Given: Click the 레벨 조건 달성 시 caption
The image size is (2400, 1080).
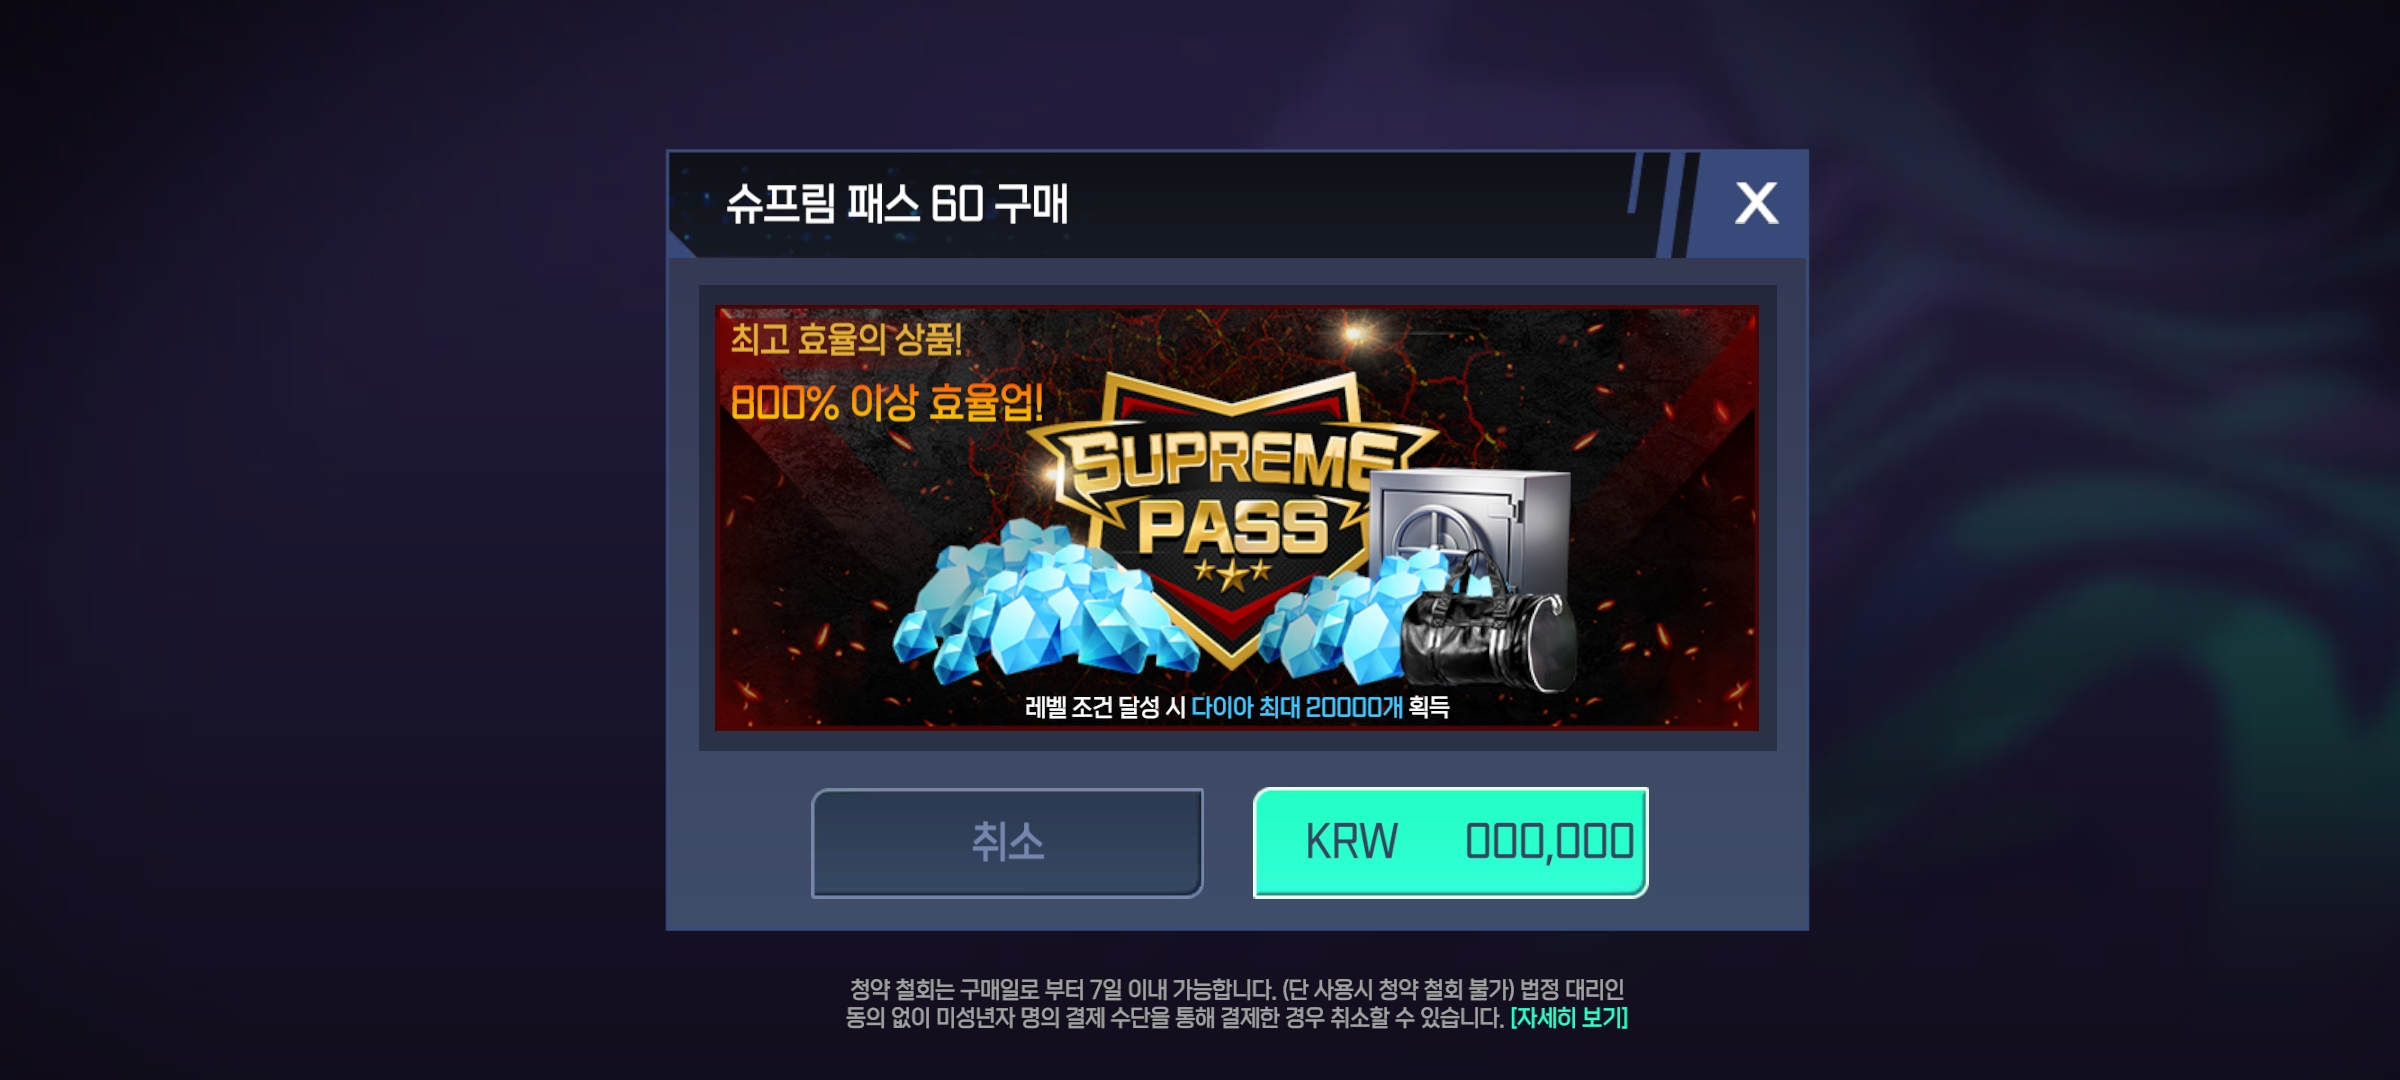Looking at the screenshot, I should pos(1105,707).
